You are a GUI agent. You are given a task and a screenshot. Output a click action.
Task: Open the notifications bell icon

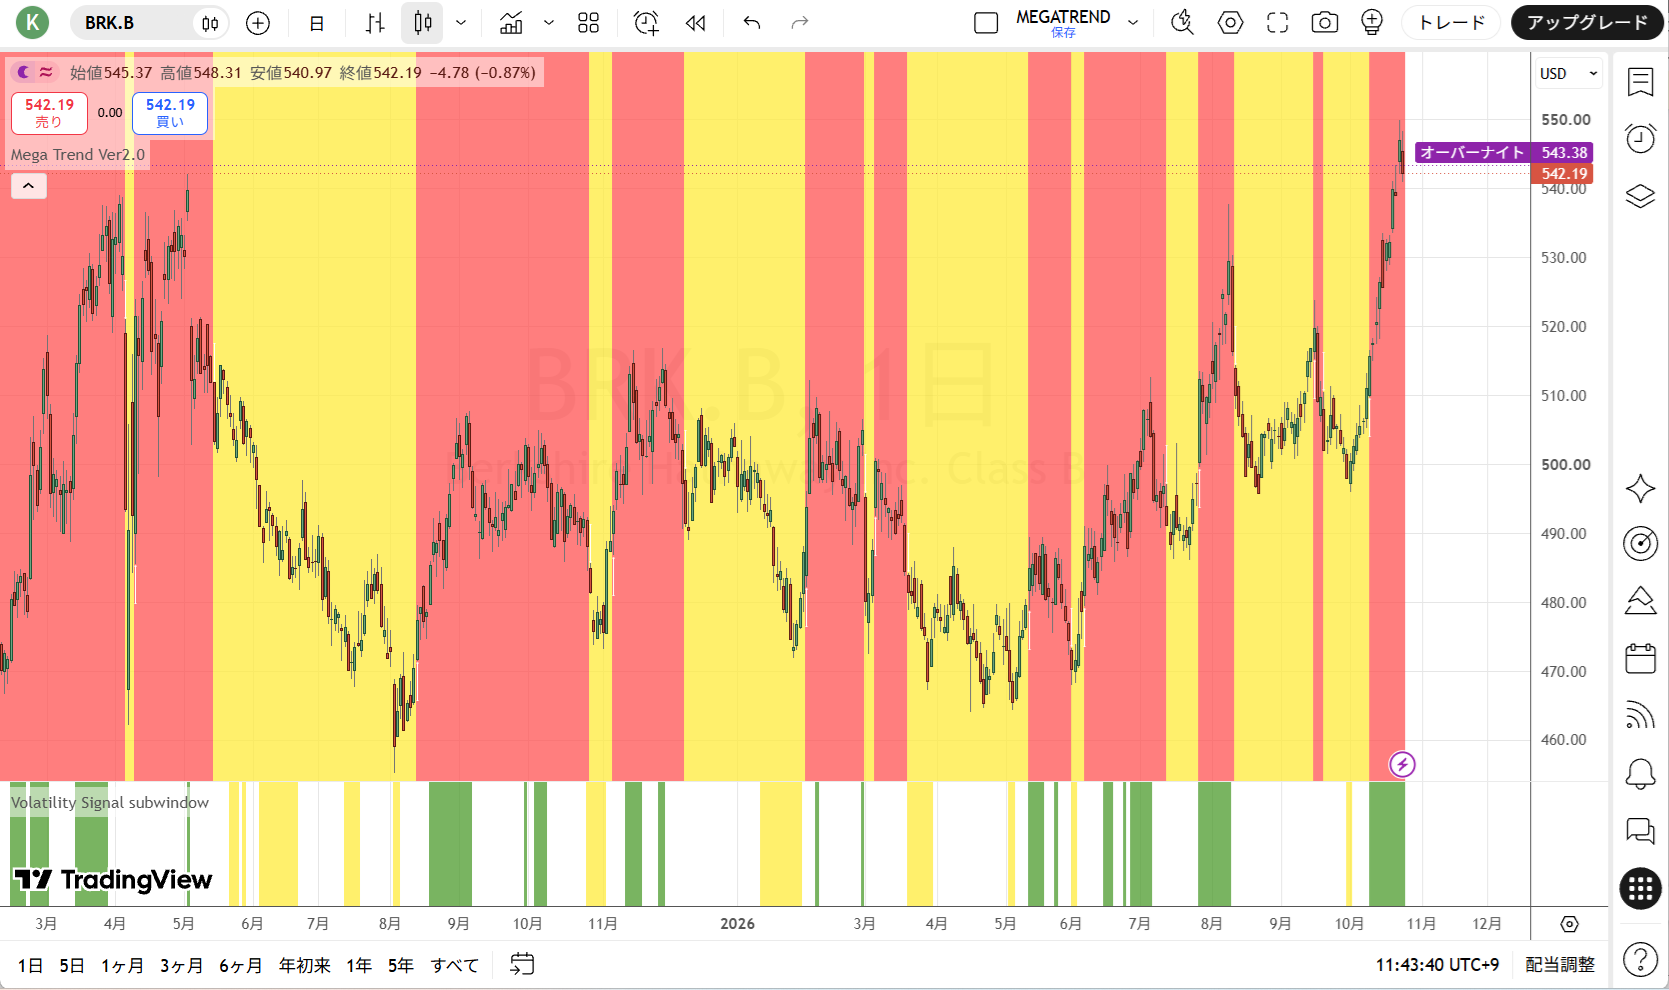(x=1640, y=773)
